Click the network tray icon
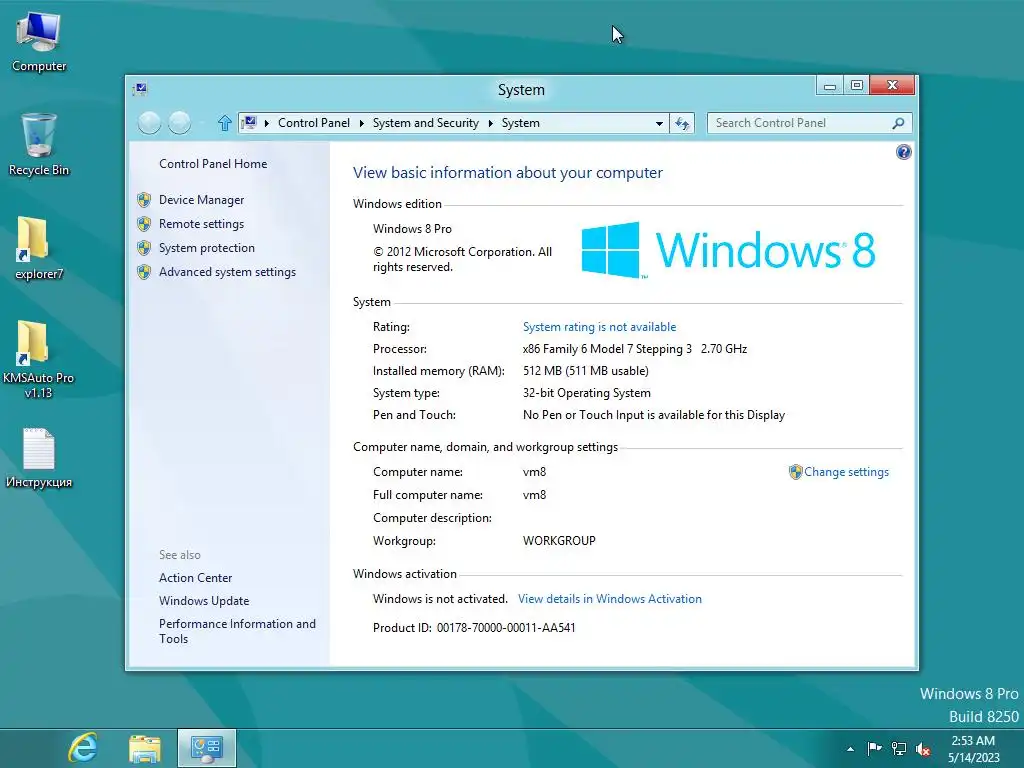1024x768 pixels. (899, 748)
